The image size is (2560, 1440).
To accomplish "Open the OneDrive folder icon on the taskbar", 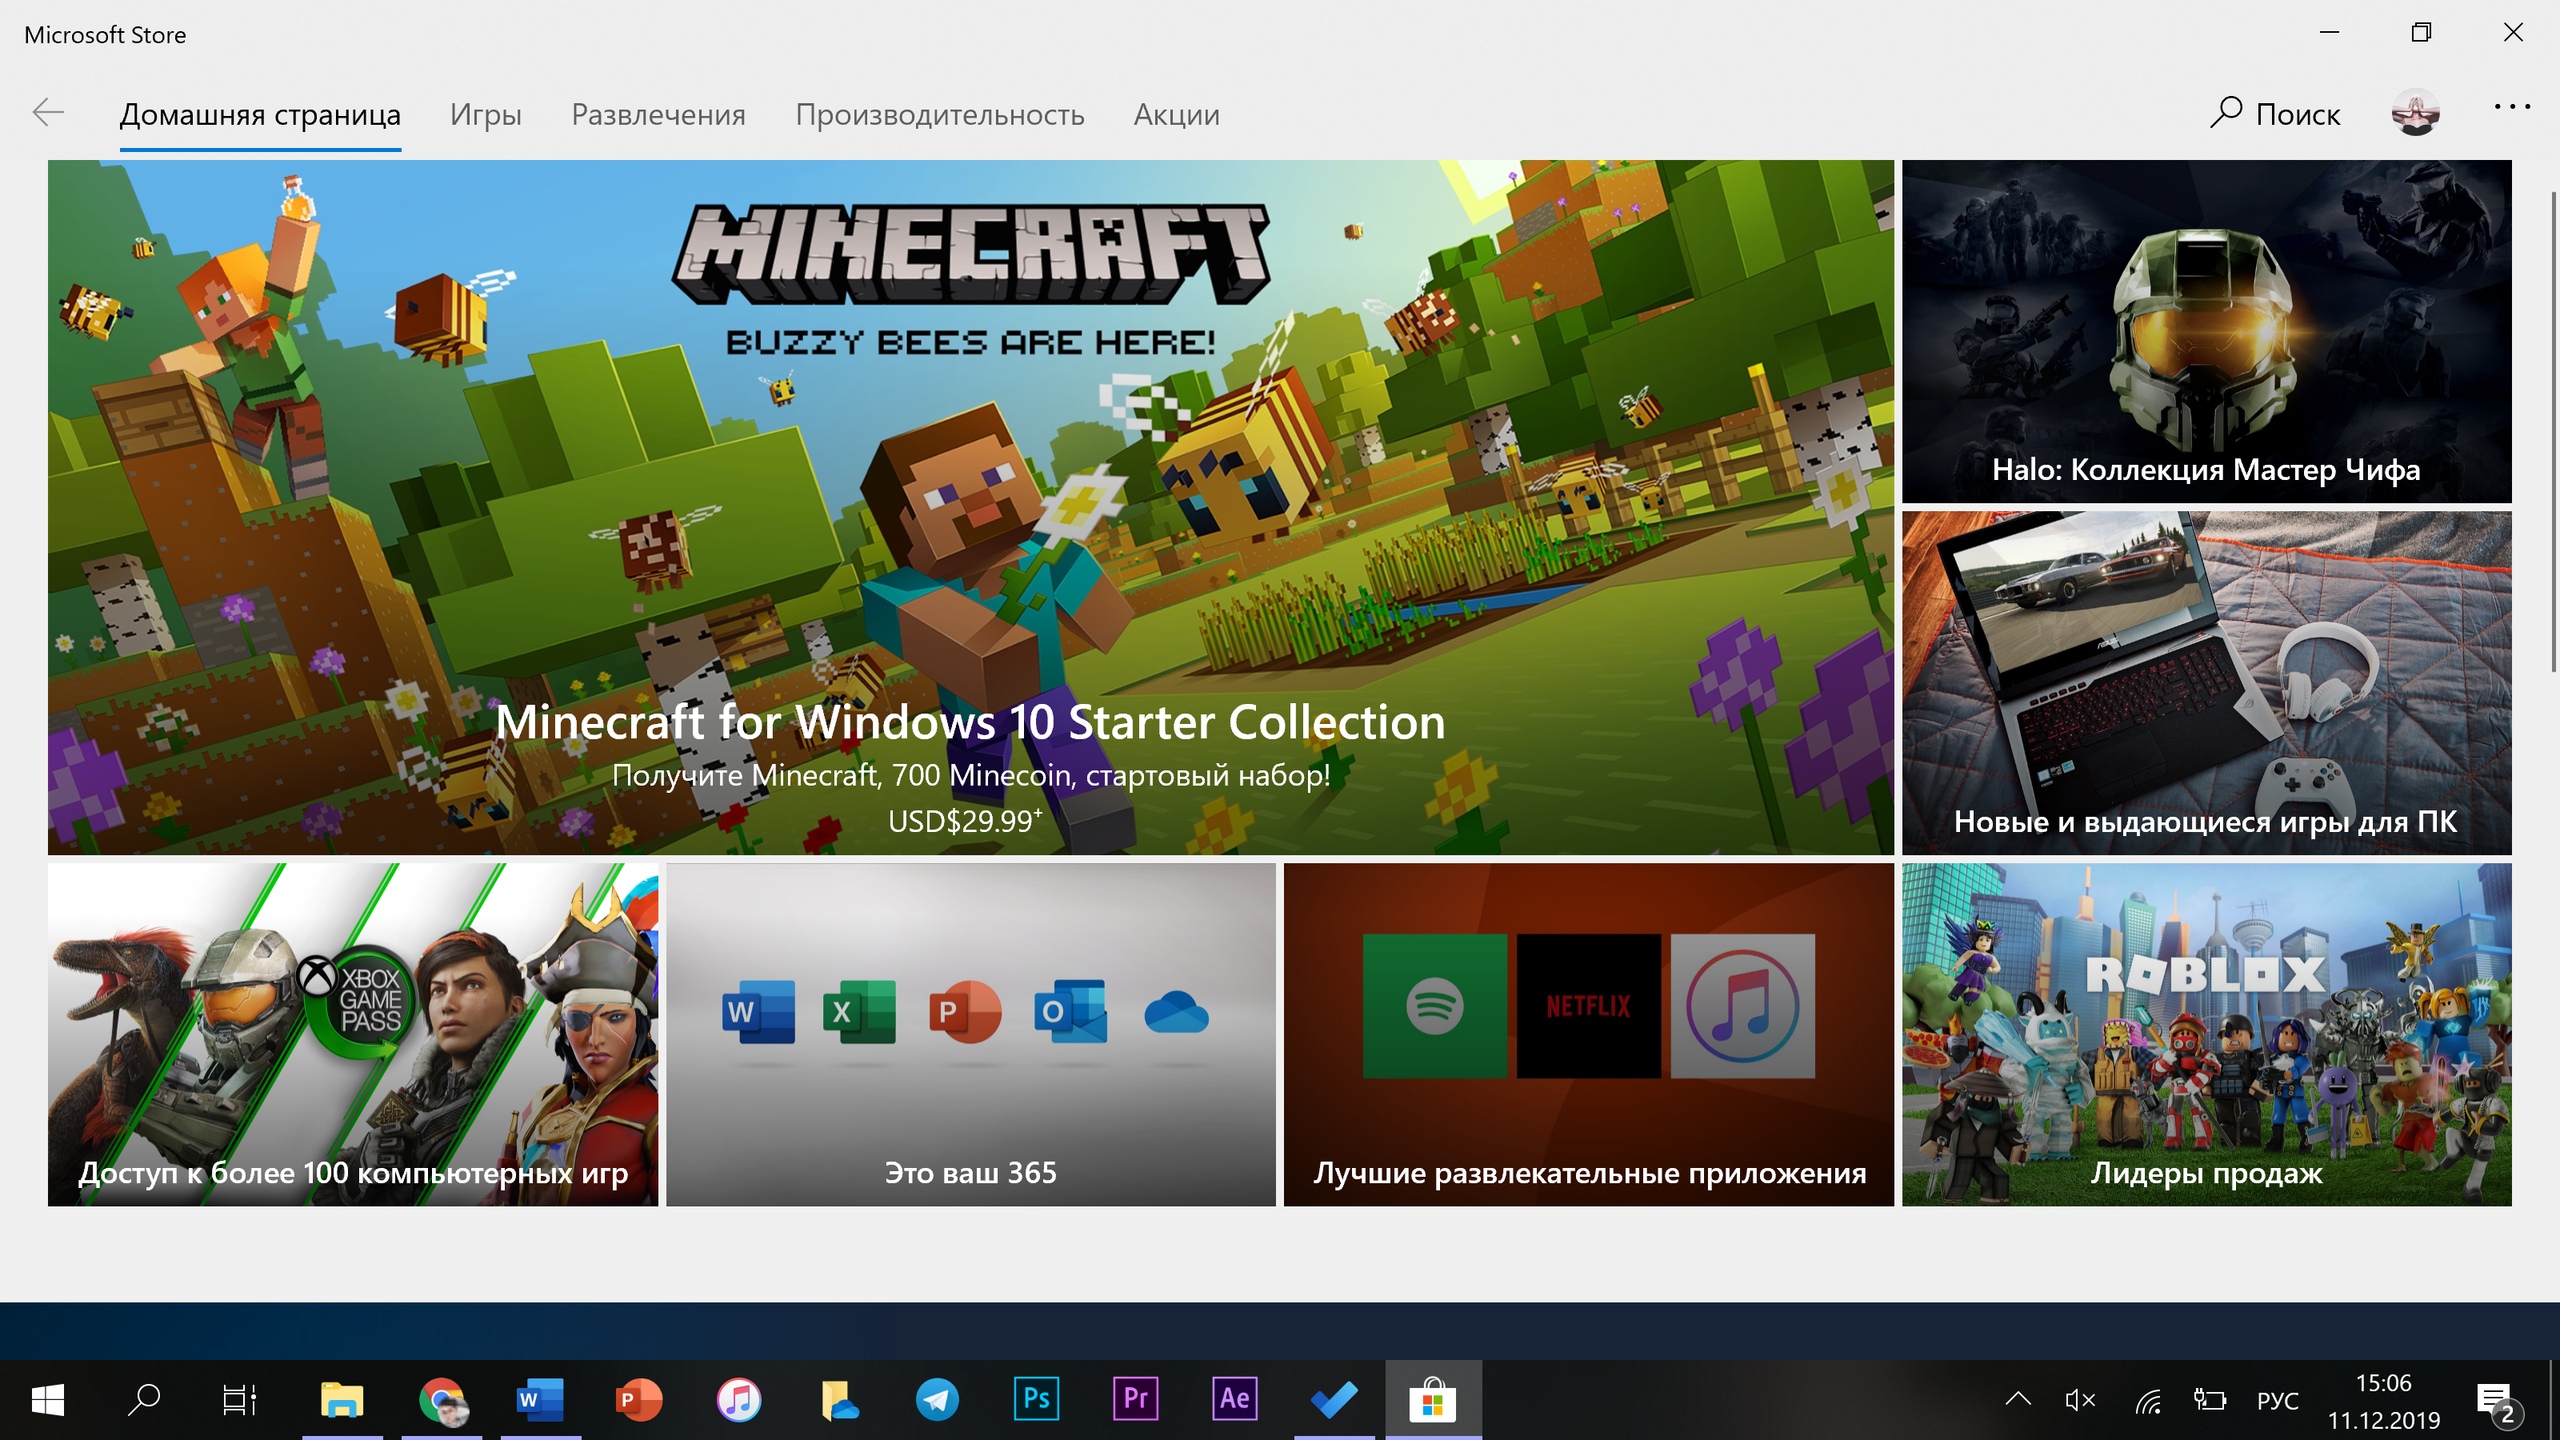I will point(838,1400).
